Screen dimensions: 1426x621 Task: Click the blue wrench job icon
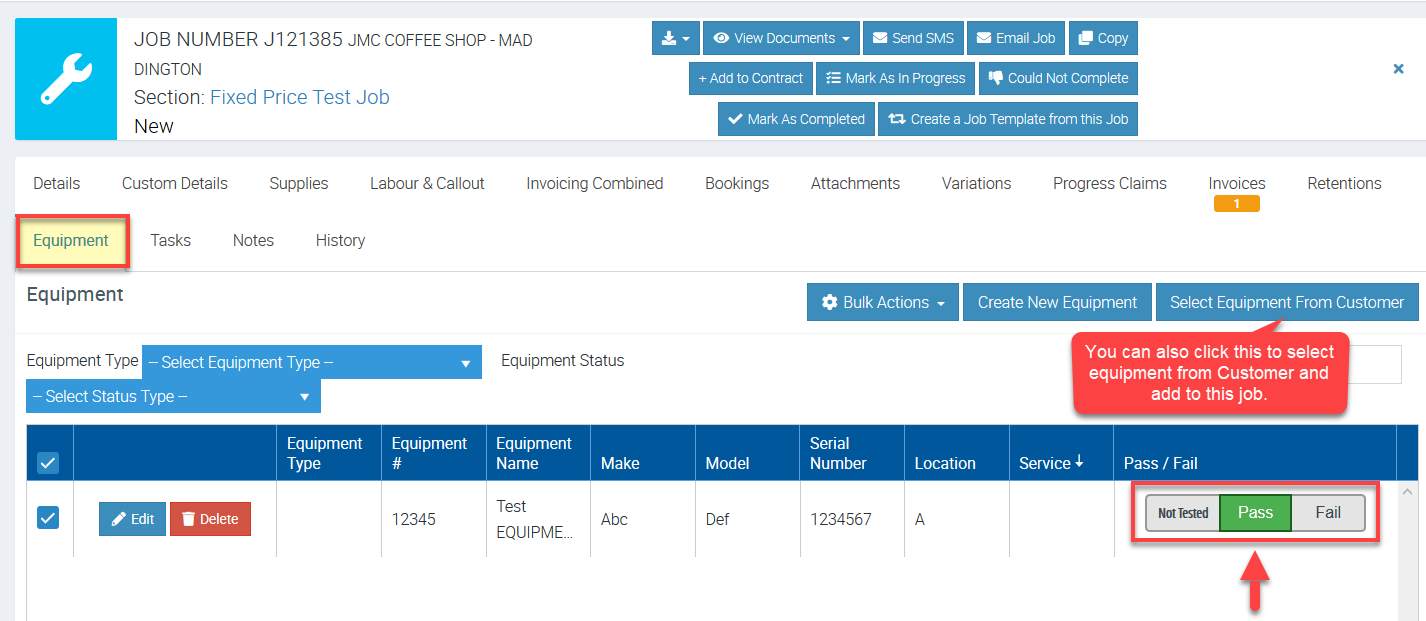point(66,79)
